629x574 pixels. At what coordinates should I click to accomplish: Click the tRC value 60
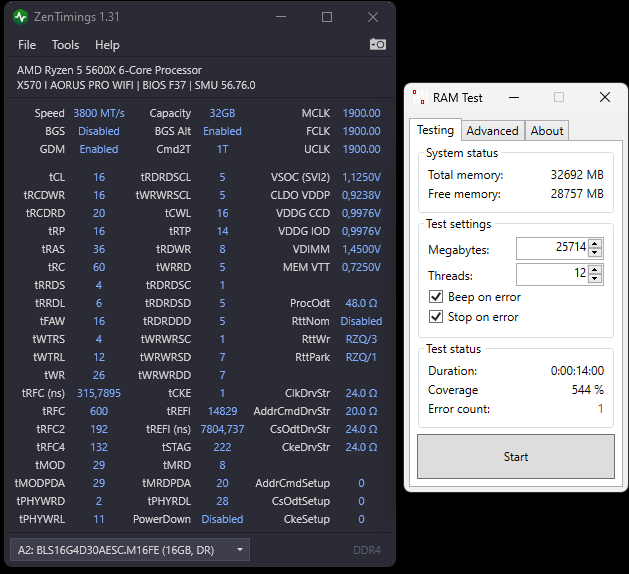tap(99, 267)
